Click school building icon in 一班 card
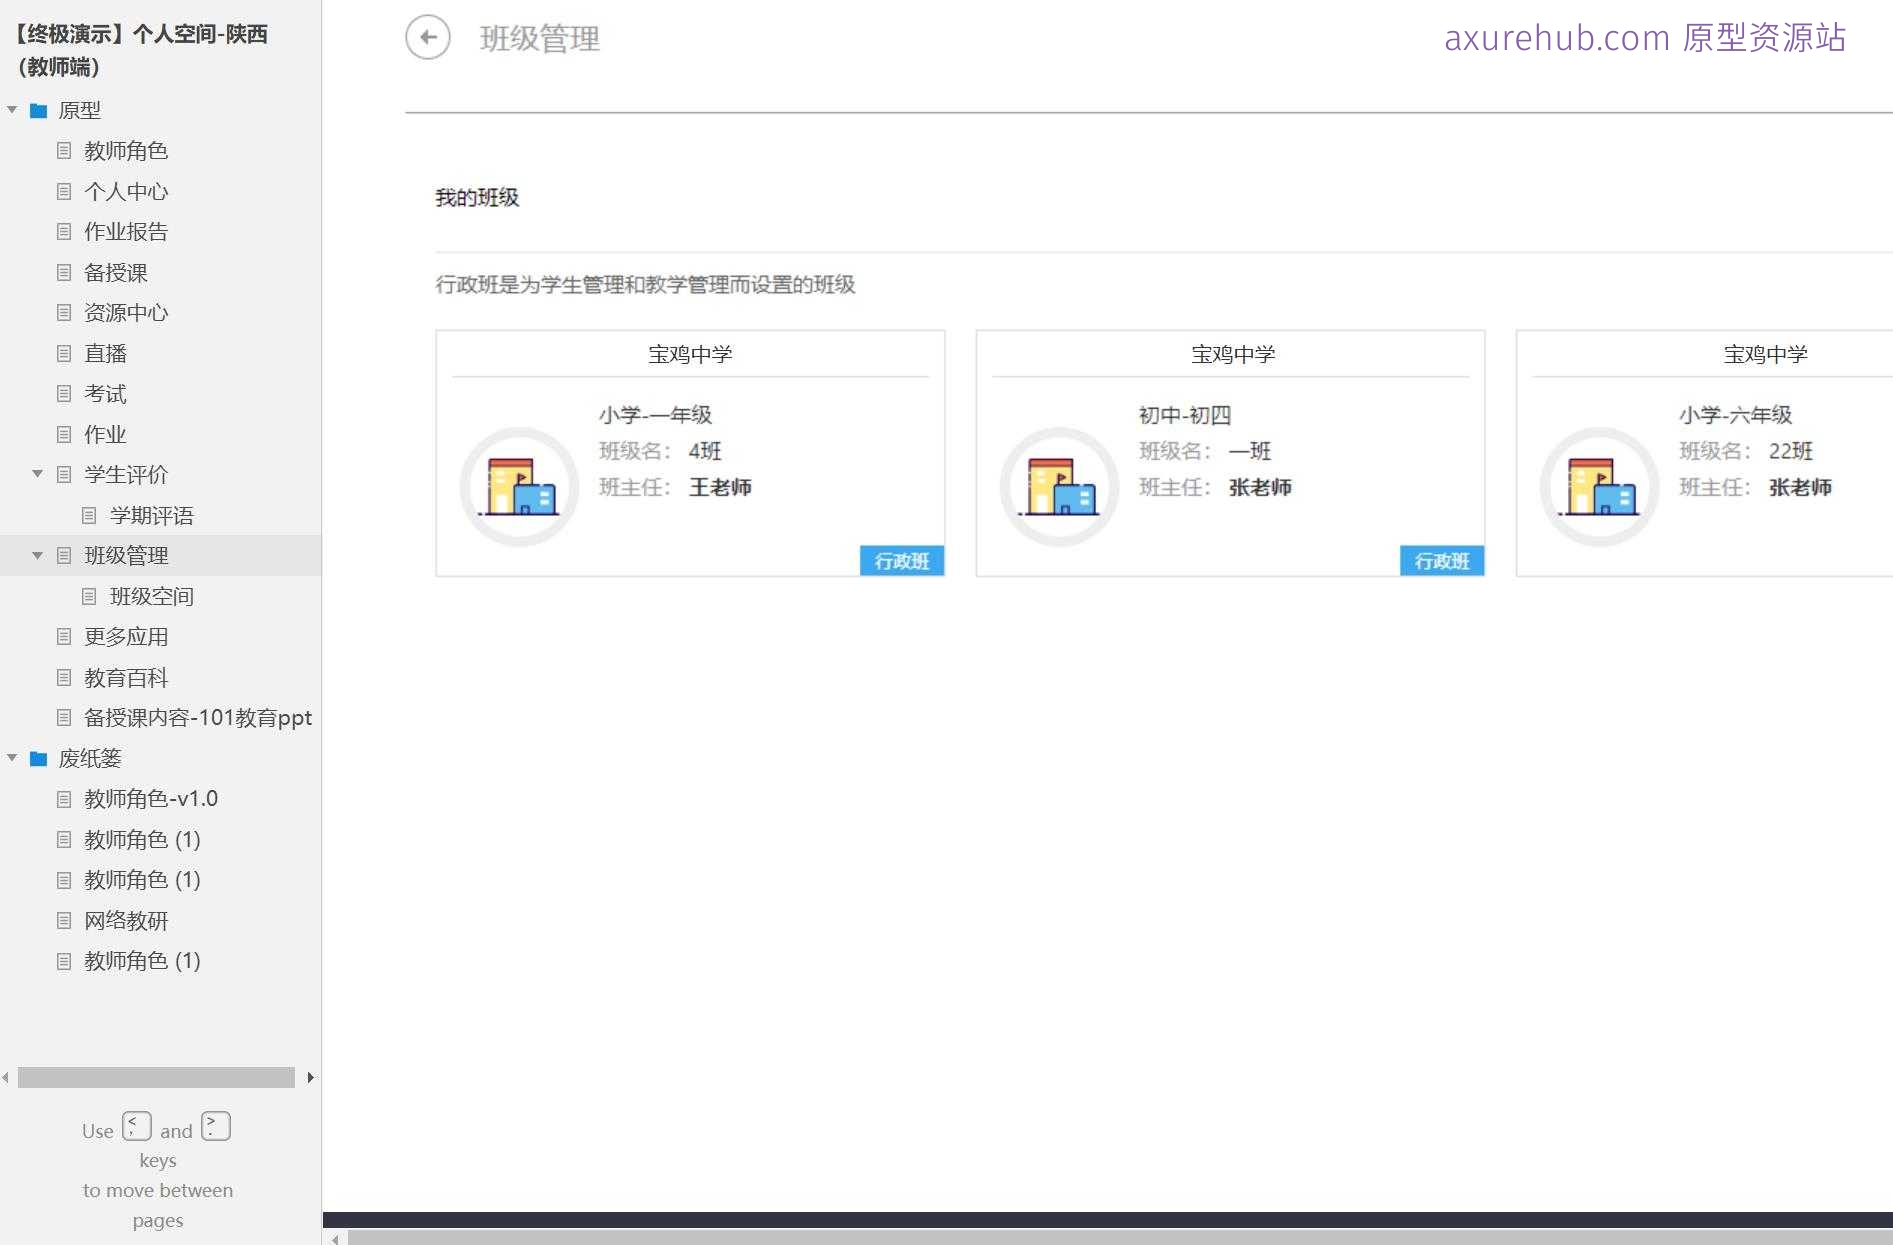The image size is (1893, 1245). (1059, 487)
